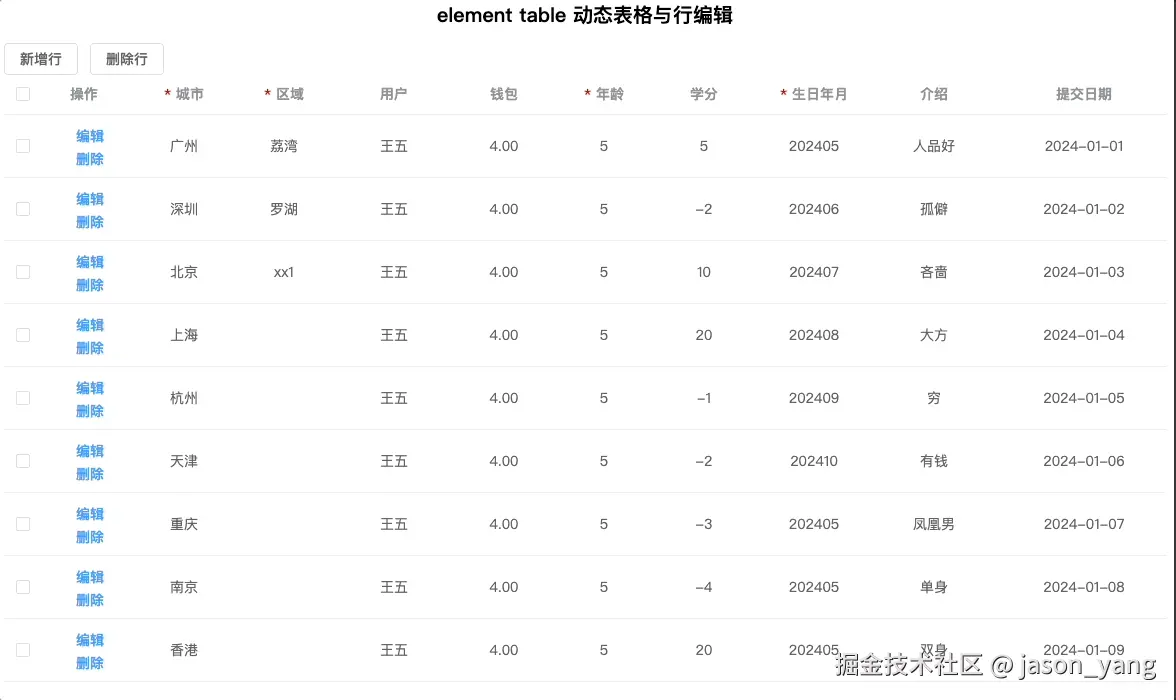Click 删除 on the 广州 row
The image size is (1176, 700).
click(89, 158)
